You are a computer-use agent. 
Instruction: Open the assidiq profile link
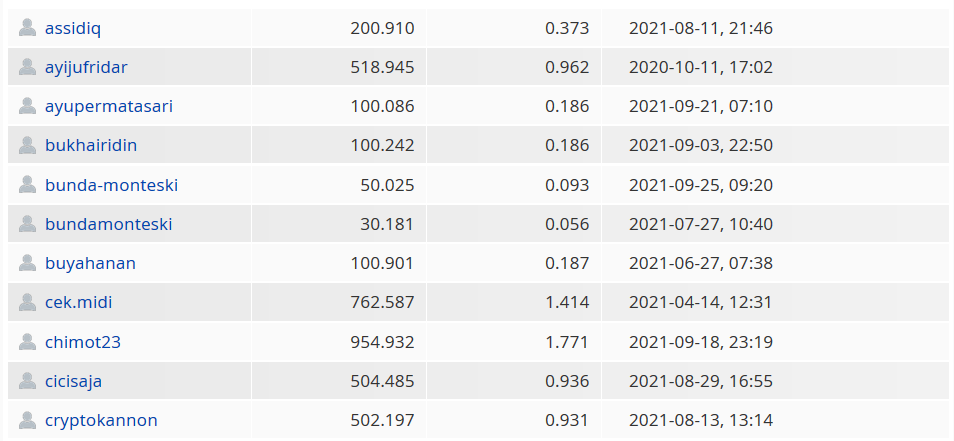73,28
